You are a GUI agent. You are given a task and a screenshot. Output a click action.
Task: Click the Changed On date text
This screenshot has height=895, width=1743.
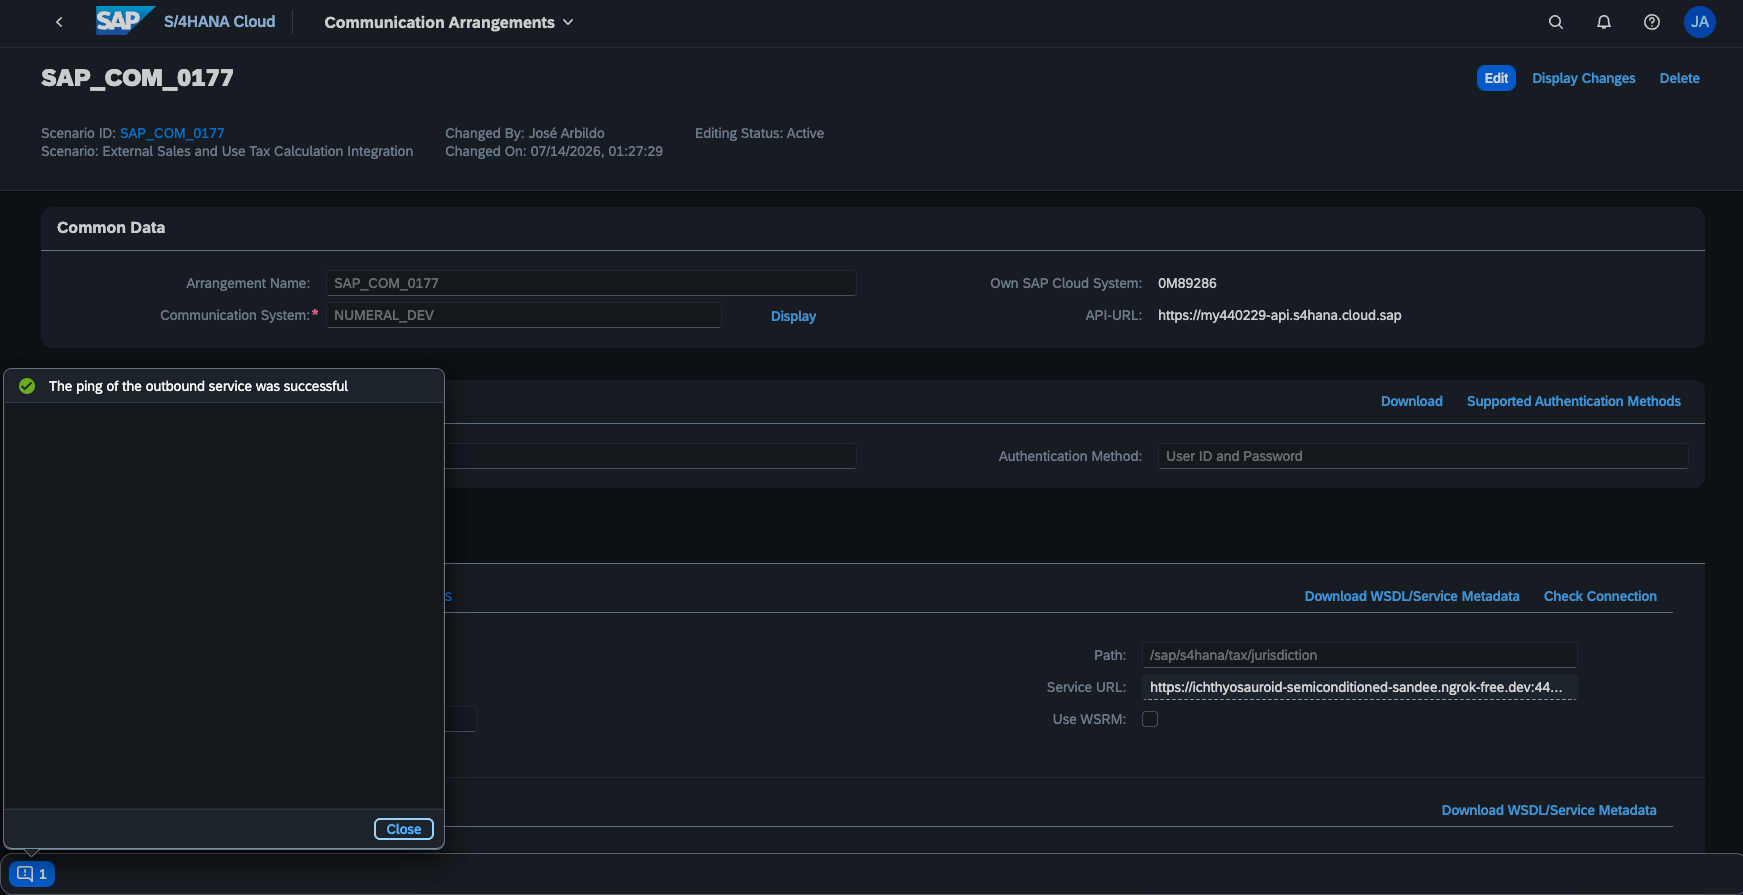554,151
